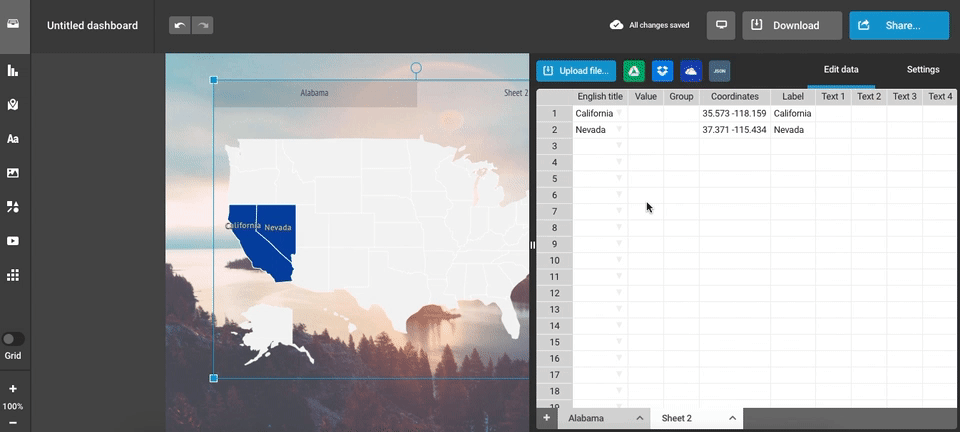Select the Nevada coordinates cell
Image resolution: width=960 pixels, height=432 pixels.
pos(734,130)
